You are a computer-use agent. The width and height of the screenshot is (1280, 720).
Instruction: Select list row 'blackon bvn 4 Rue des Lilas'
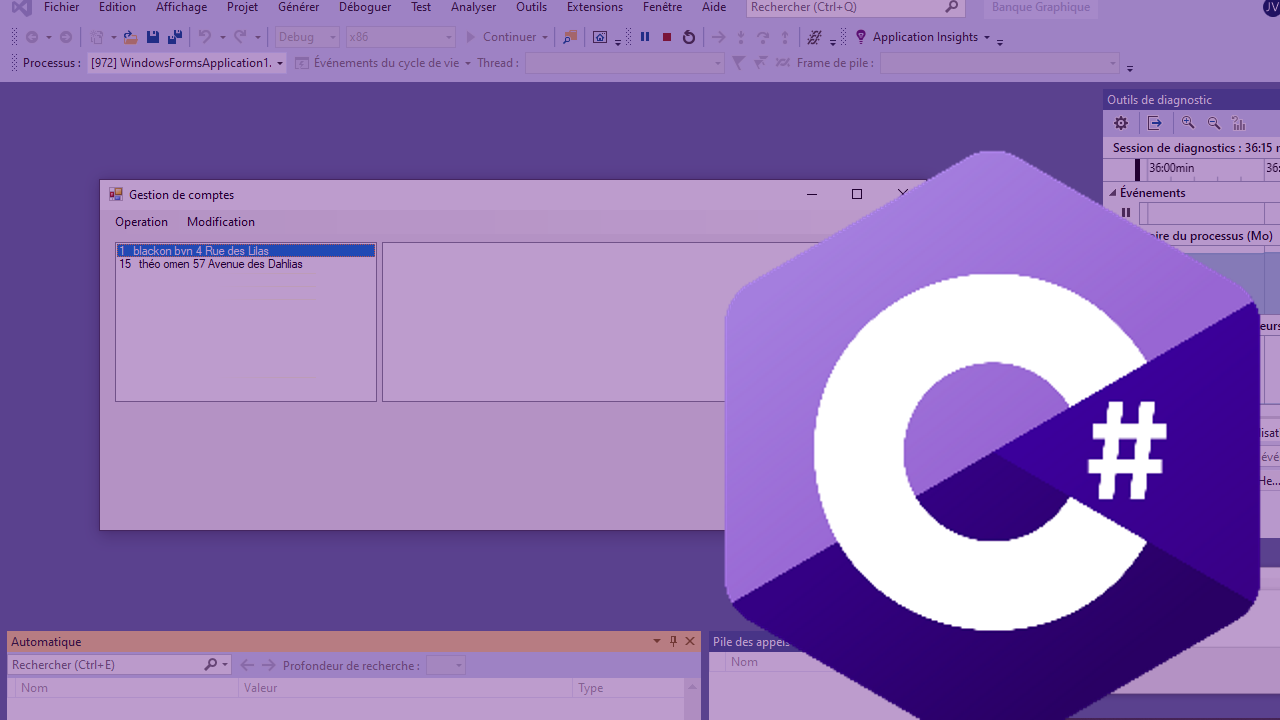(246, 251)
